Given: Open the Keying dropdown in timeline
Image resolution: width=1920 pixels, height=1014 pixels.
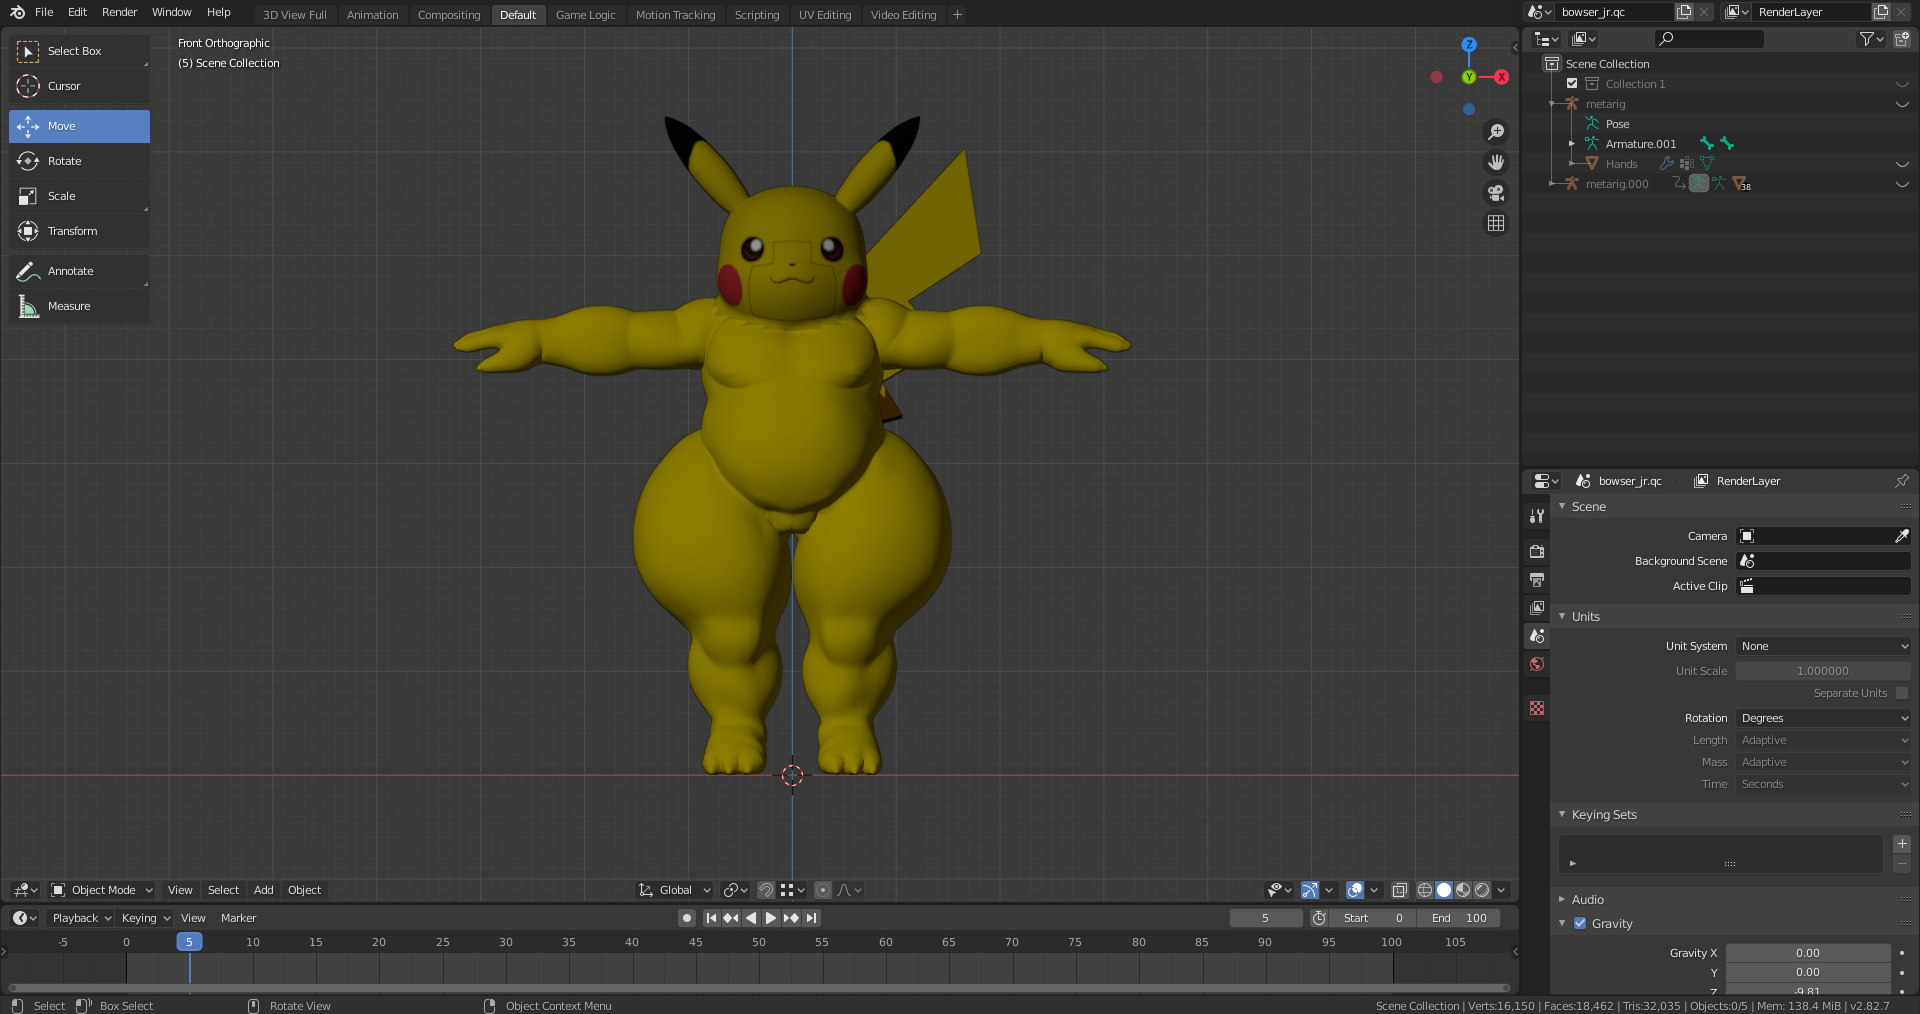Looking at the screenshot, I should click(x=145, y=918).
